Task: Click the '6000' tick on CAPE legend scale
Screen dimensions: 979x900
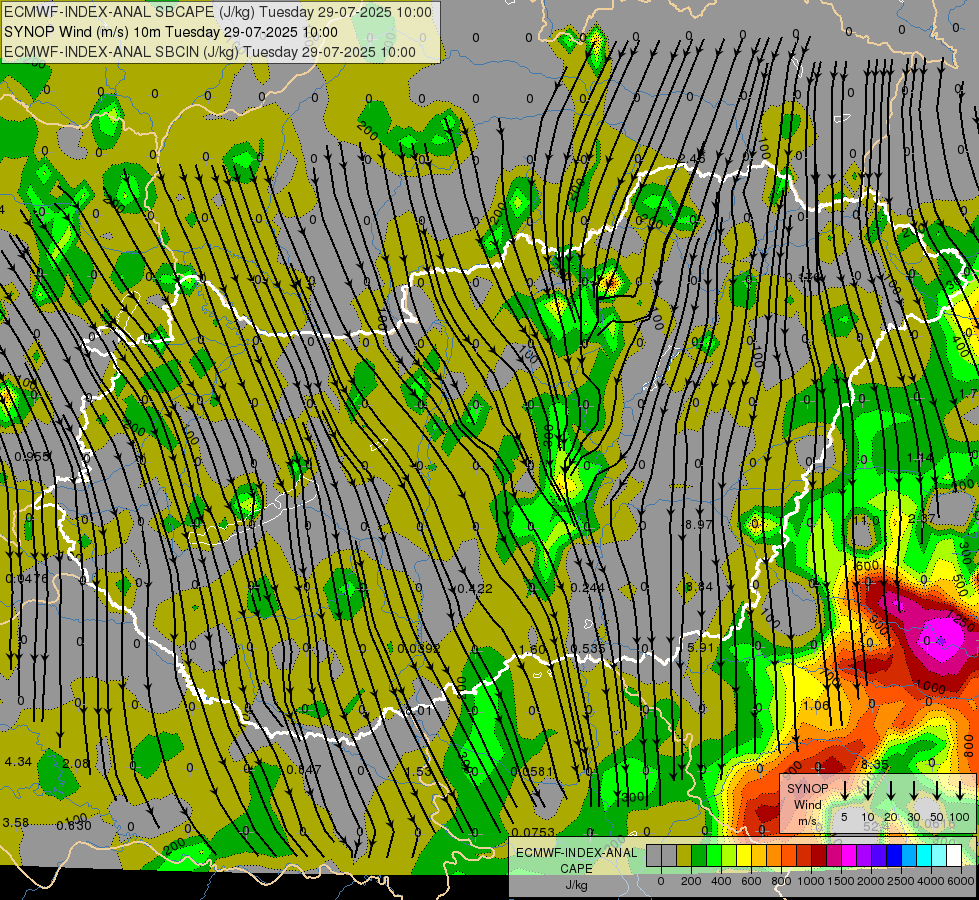Action: click(961, 881)
